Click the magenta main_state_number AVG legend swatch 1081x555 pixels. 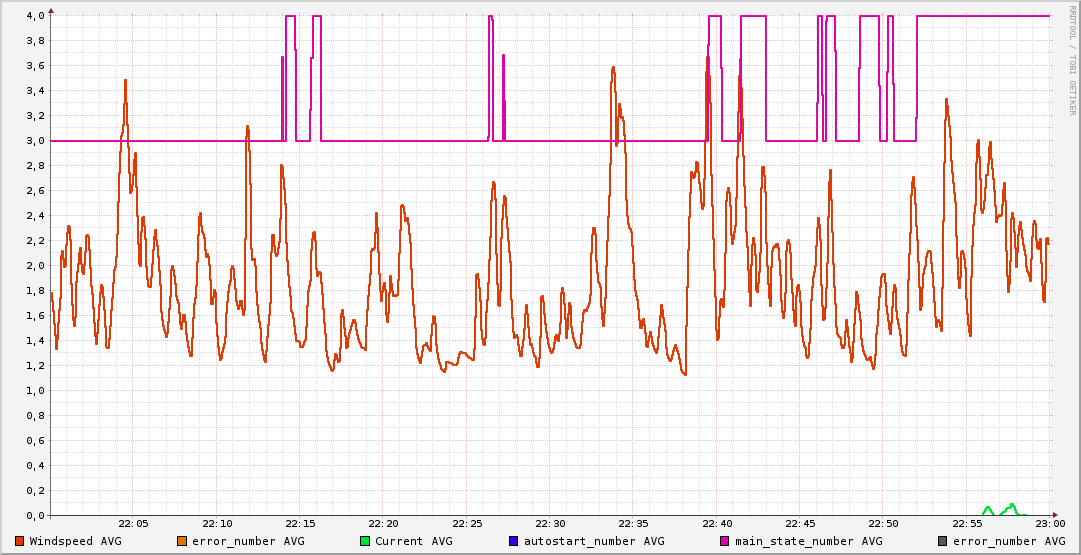click(725, 541)
